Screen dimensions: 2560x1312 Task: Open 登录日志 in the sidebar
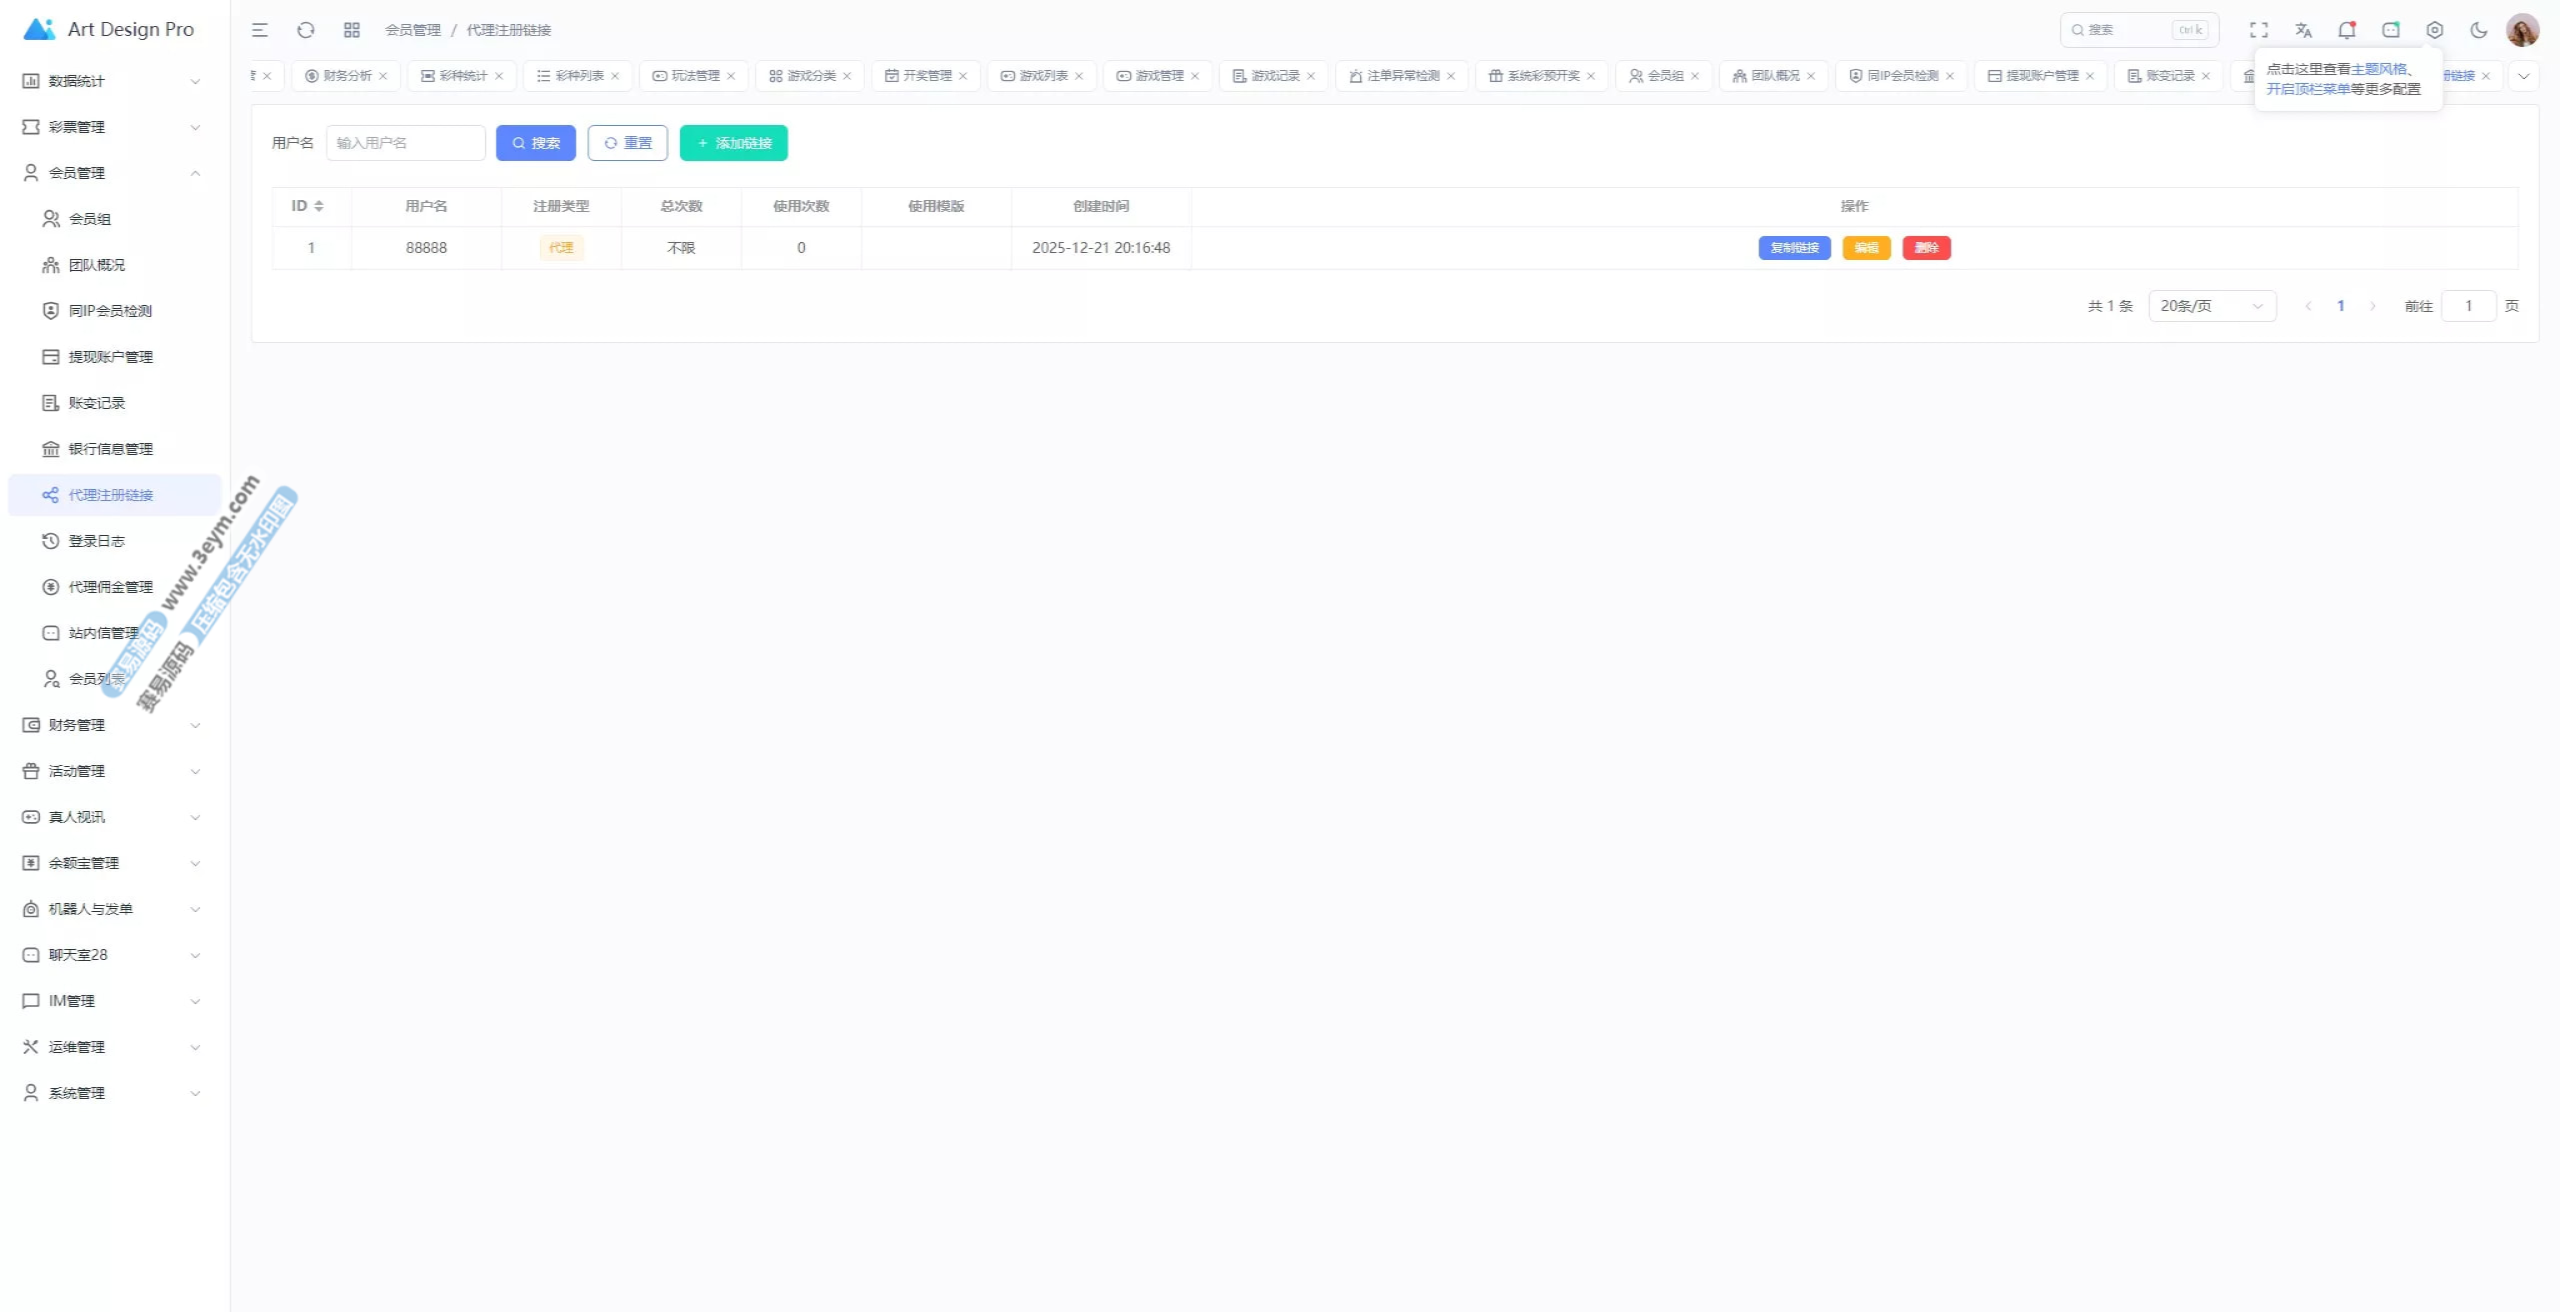click(x=97, y=541)
